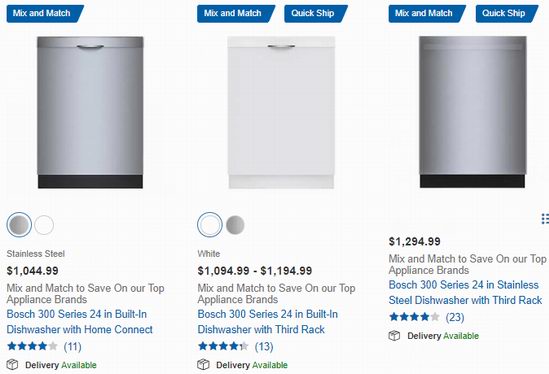This screenshot has width=549, height=374.
Task: Choose the stainless steel swatch for first dishwasher
Action: click(x=19, y=224)
